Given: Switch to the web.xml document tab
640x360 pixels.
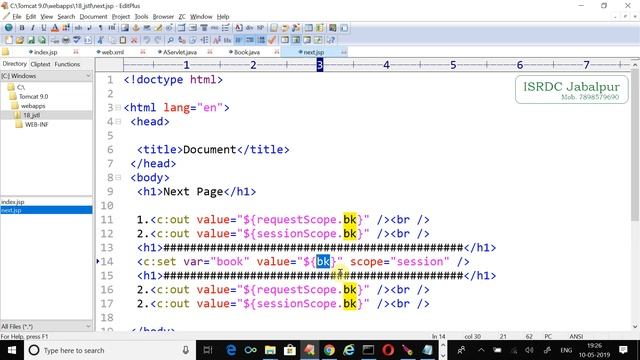Looking at the screenshot, I should pyautogui.click(x=113, y=52).
